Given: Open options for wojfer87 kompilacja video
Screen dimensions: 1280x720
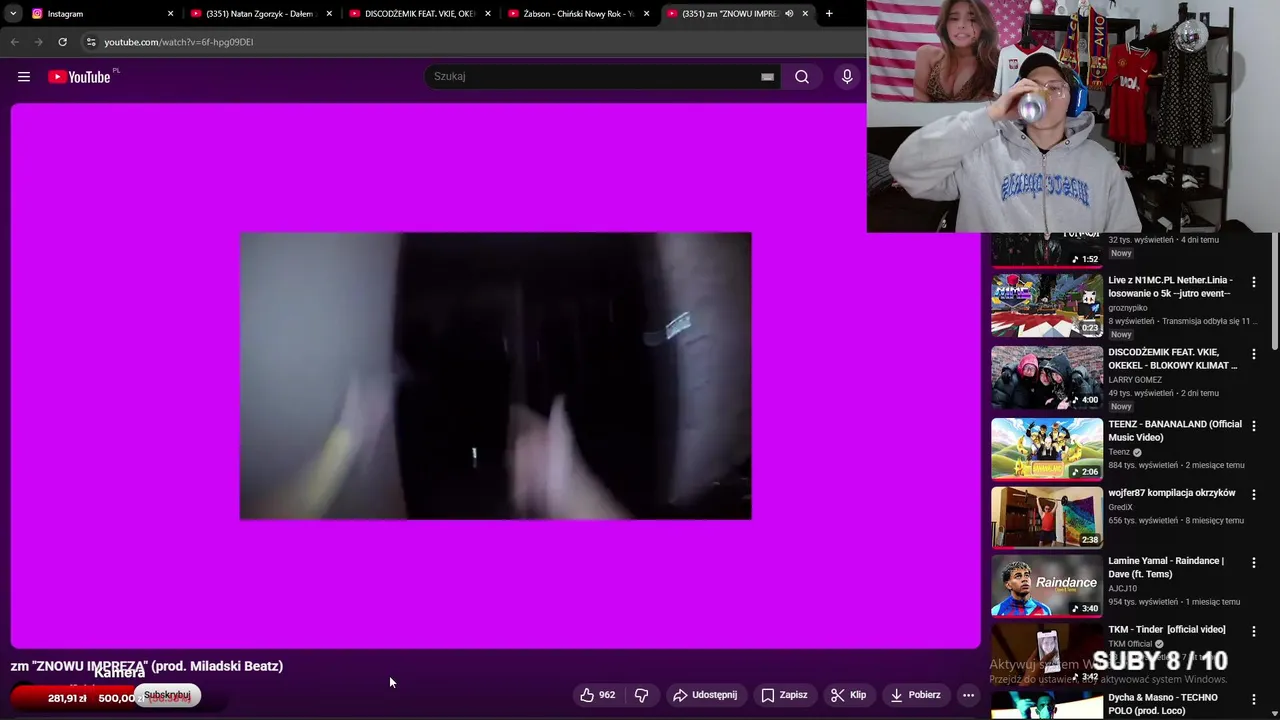Looking at the screenshot, I should 1254,495.
